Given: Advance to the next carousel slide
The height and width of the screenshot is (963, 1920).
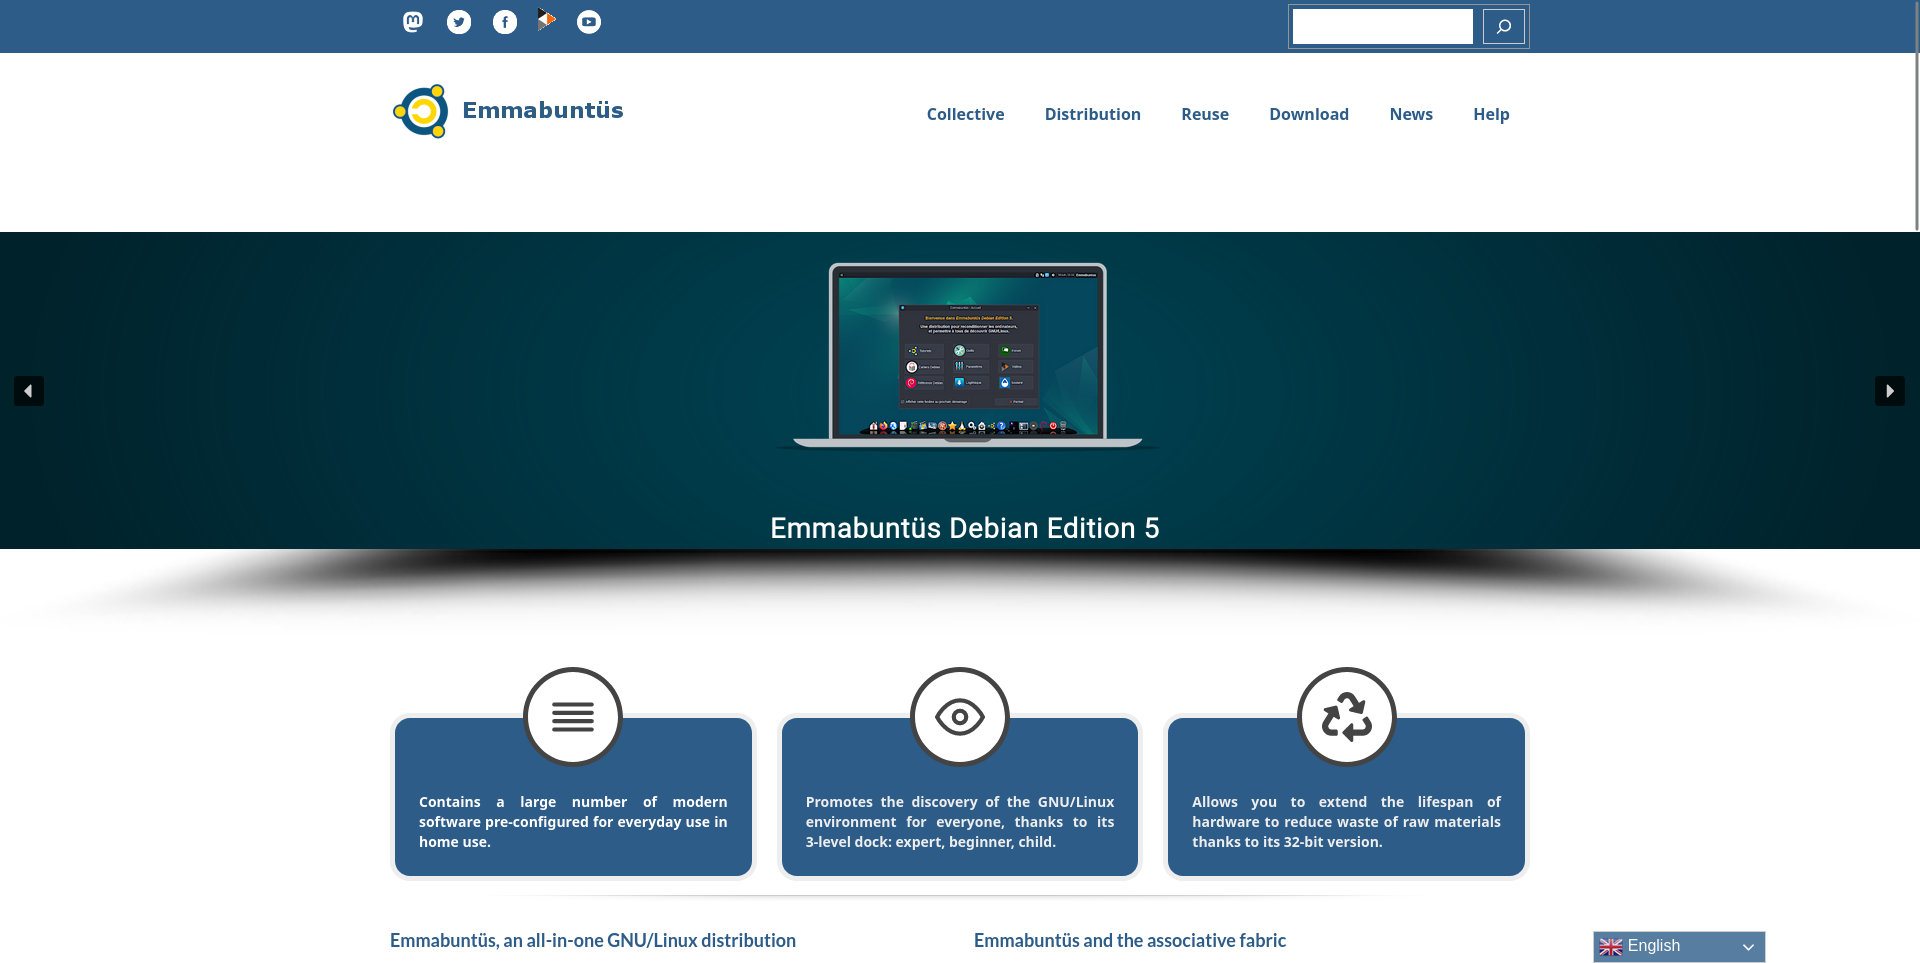Looking at the screenshot, I should pyautogui.click(x=1889, y=391).
